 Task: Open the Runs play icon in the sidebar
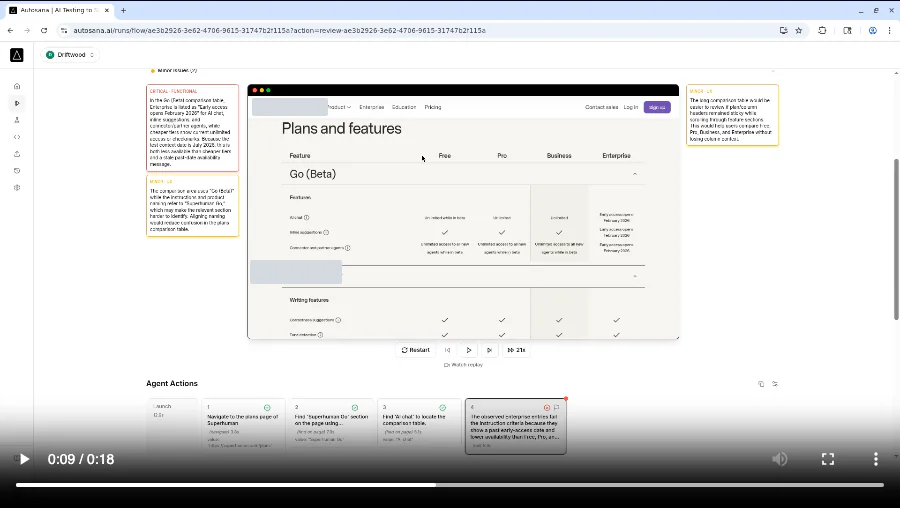[x=17, y=103]
